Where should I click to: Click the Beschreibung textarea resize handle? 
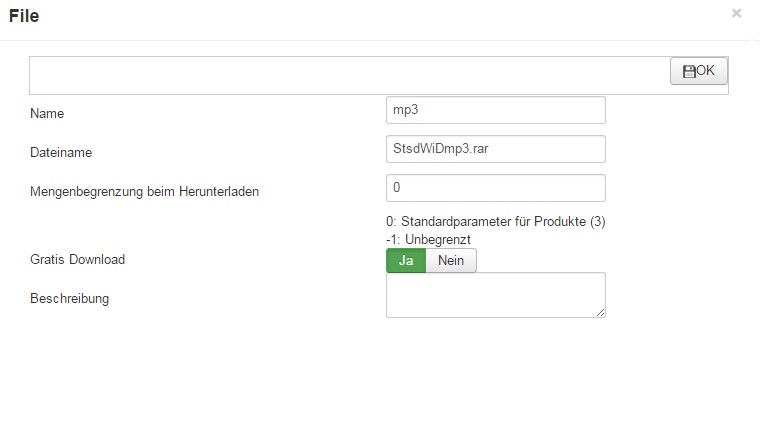pyautogui.click(x=601, y=313)
